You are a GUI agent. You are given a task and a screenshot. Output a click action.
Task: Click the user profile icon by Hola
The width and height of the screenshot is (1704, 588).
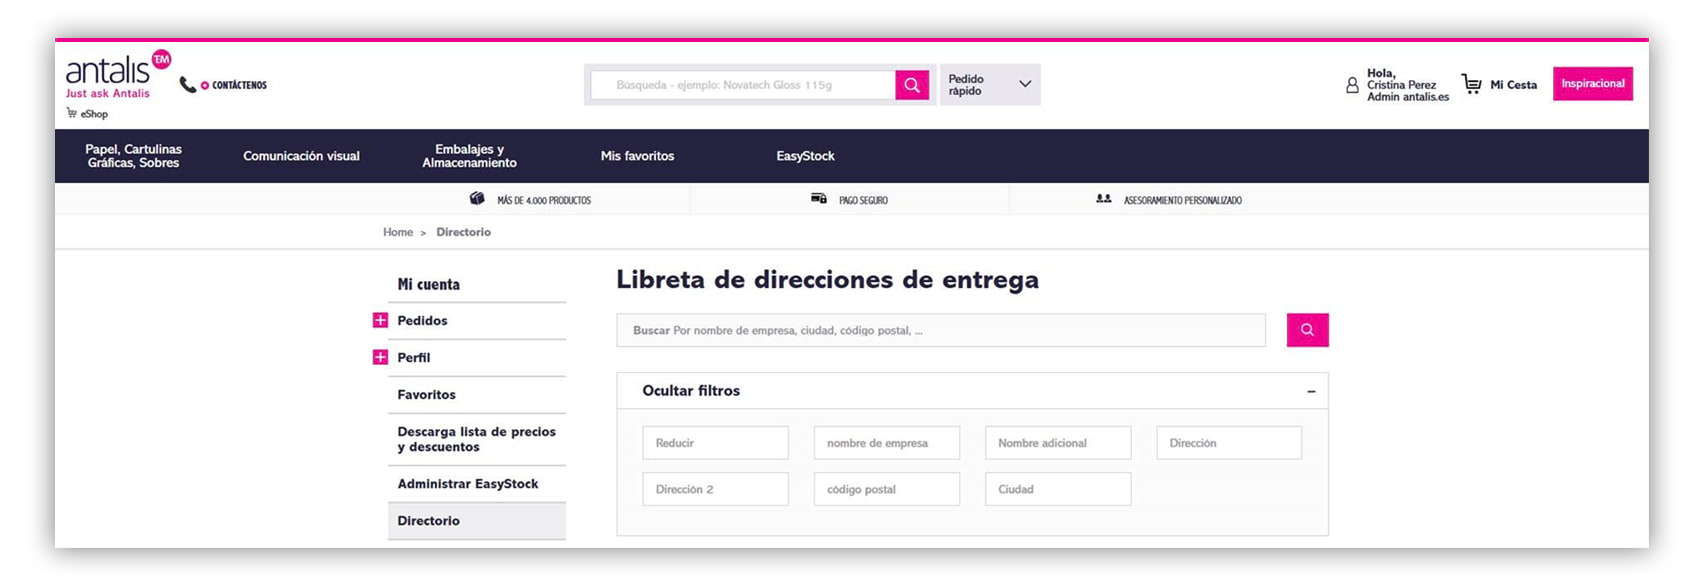pos(1352,86)
